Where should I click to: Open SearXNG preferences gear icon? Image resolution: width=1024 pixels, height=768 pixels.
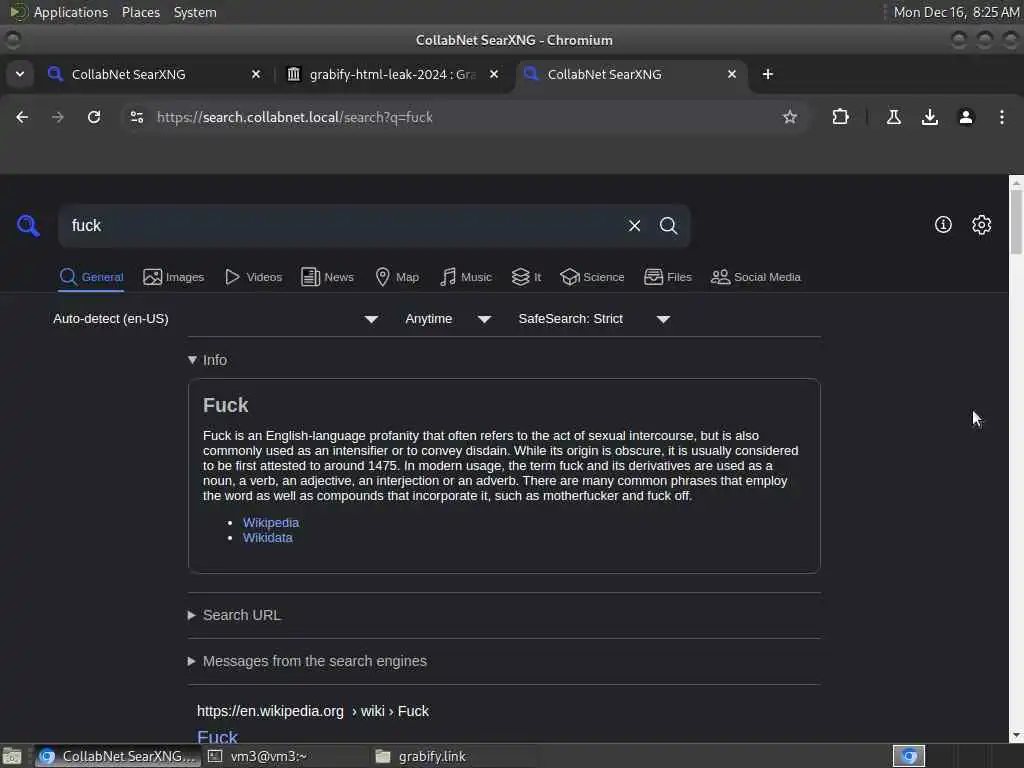pyautogui.click(x=981, y=225)
